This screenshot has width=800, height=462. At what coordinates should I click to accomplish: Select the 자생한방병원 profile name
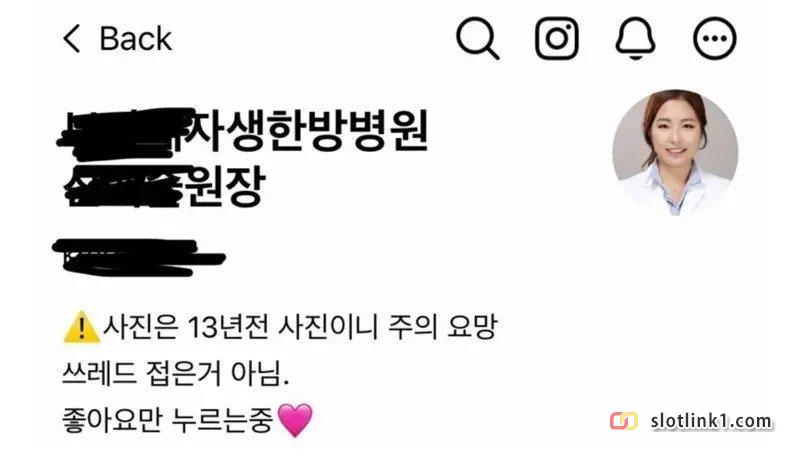click(306, 131)
